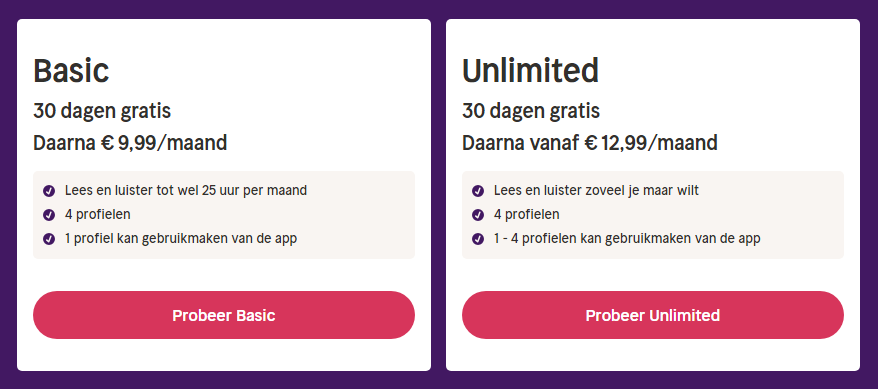The height and width of the screenshot is (389, 878).
Task: Click 30 dagen gratis under Basic
Action: [x=102, y=111]
